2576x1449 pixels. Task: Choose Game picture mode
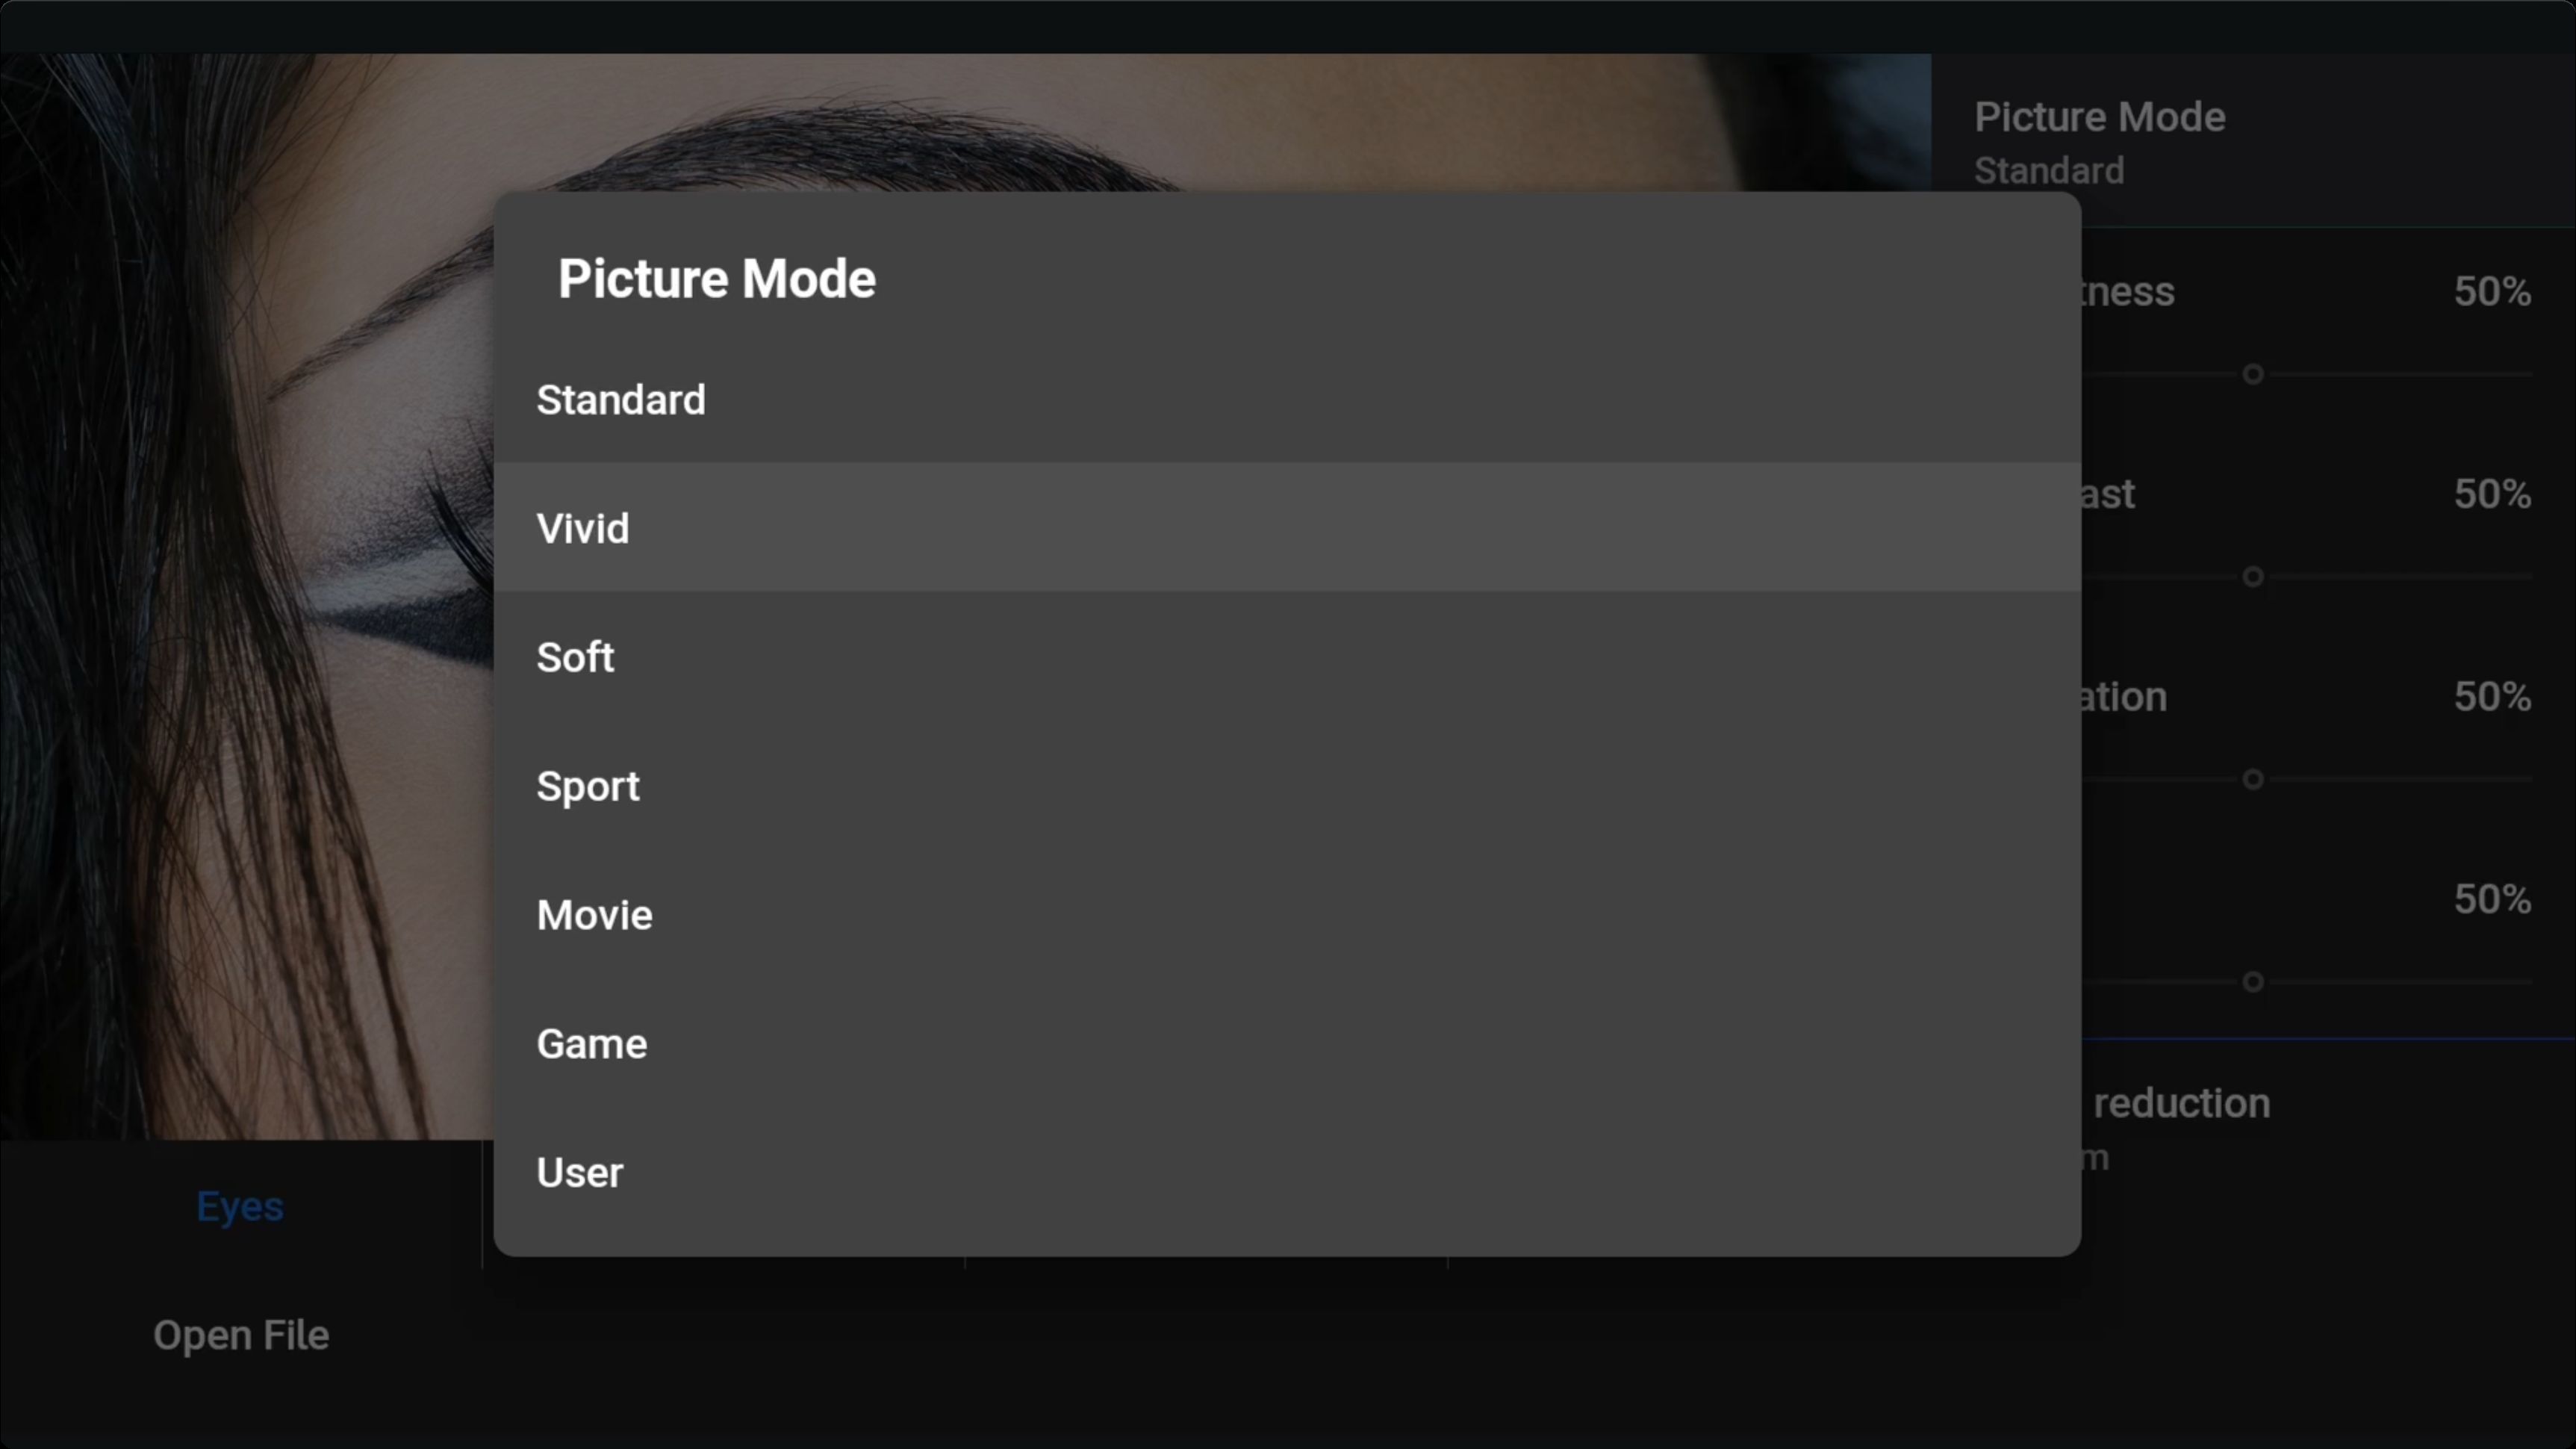tap(1287, 1043)
